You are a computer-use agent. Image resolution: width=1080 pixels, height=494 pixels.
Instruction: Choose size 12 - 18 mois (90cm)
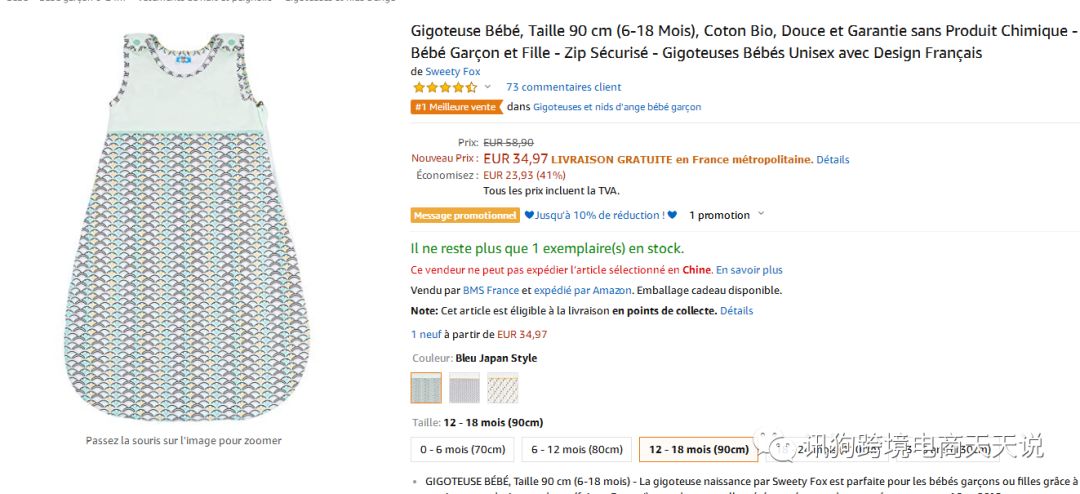coord(698,450)
